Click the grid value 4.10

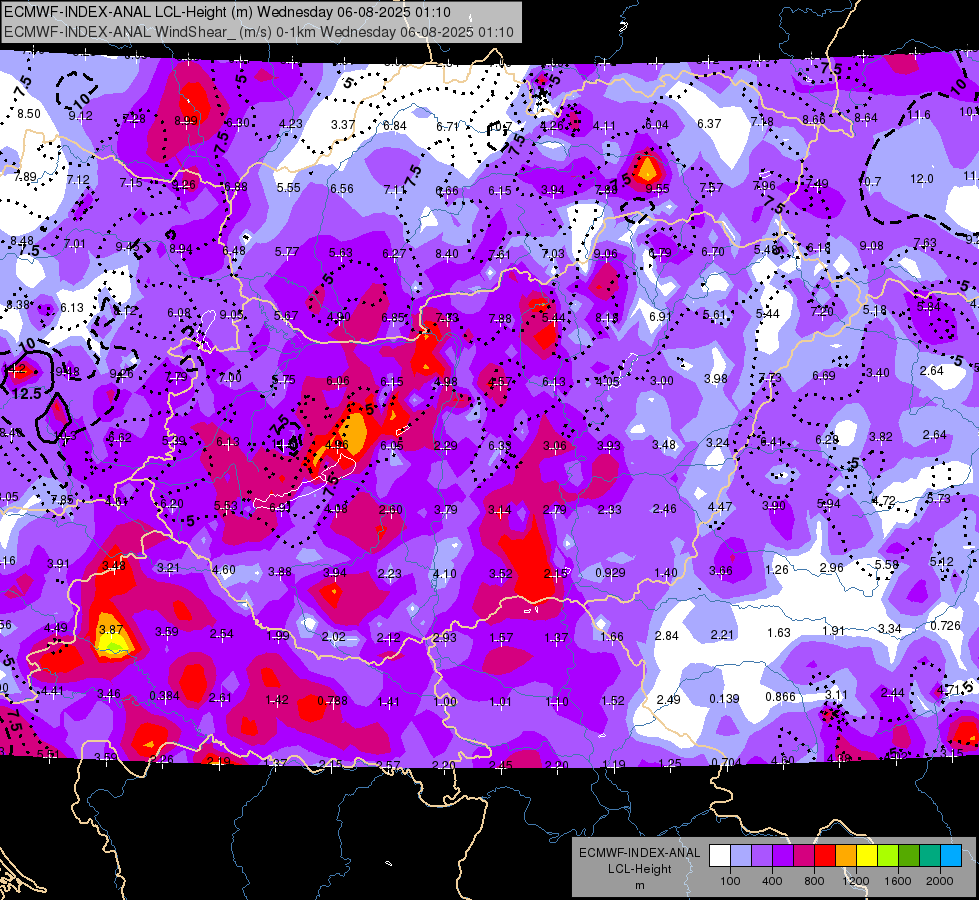(x=445, y=573)
